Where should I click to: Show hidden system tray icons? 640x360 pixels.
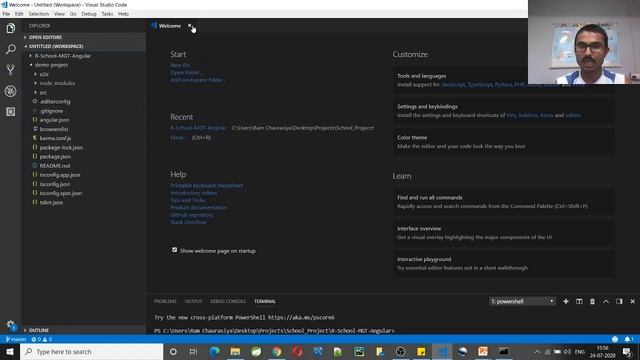(x=537, y=351)
